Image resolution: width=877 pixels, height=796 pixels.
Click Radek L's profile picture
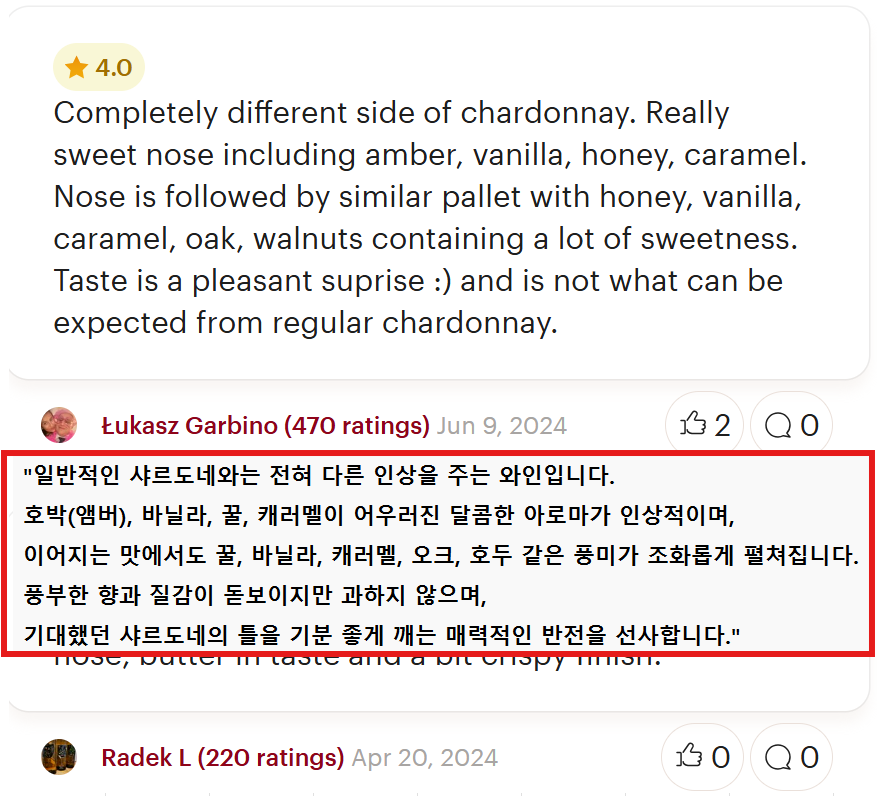(x=59, y=757)
